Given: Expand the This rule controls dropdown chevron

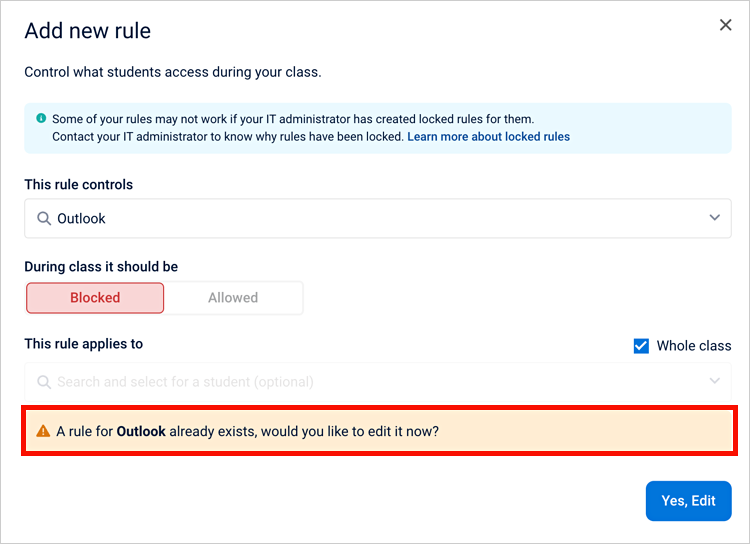Looking at the screenshot, I should pyautogui.click(x=715, y=218).
